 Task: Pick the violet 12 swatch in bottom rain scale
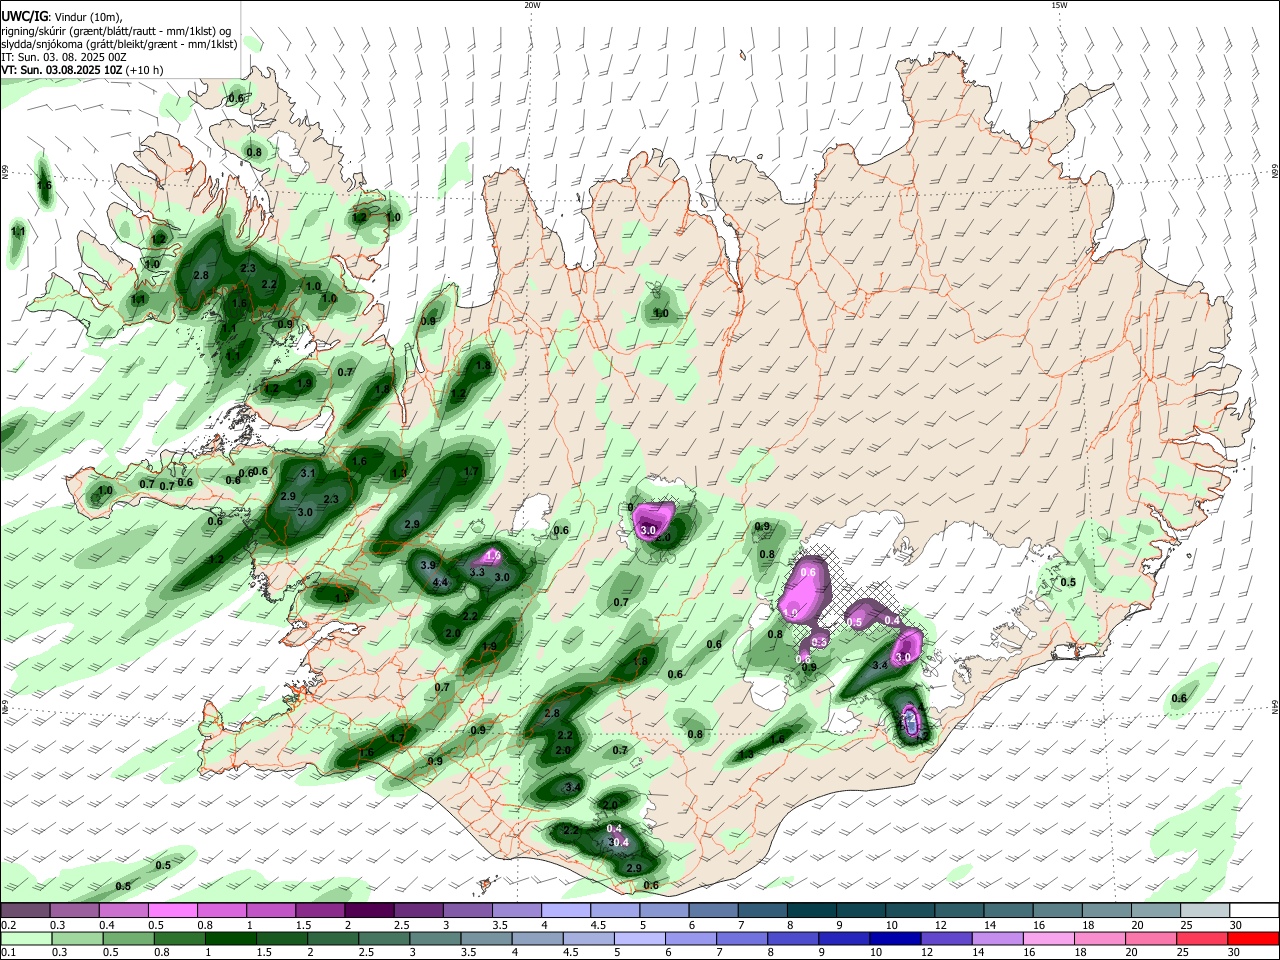click(945, 938)
